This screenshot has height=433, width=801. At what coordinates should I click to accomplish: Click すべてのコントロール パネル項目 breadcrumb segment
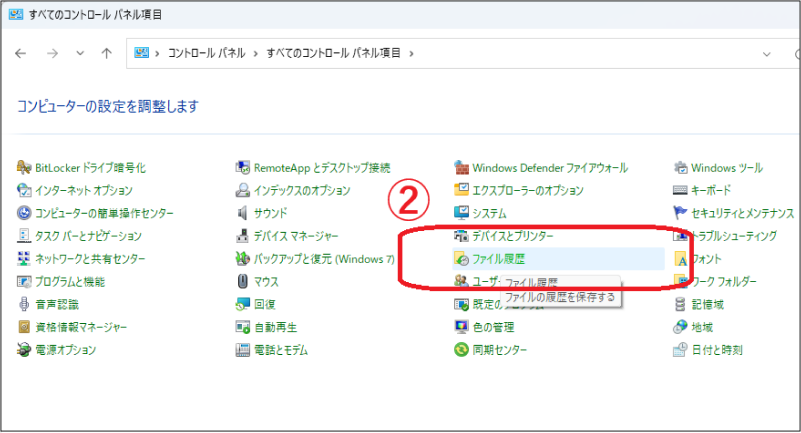[334, 53]
